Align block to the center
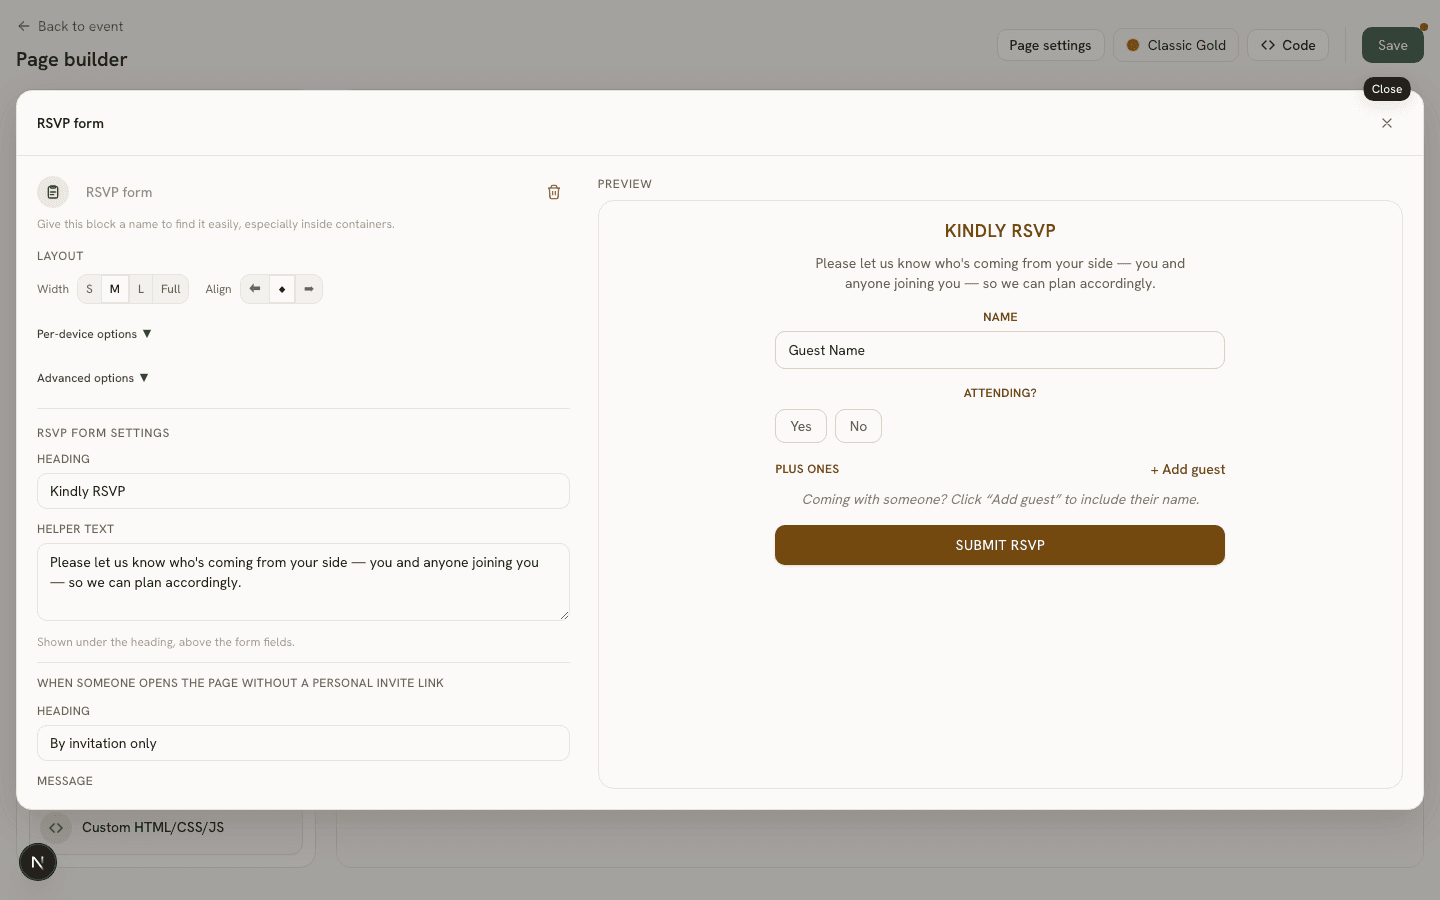The image size is (1440, 900). tap(282, 289)
